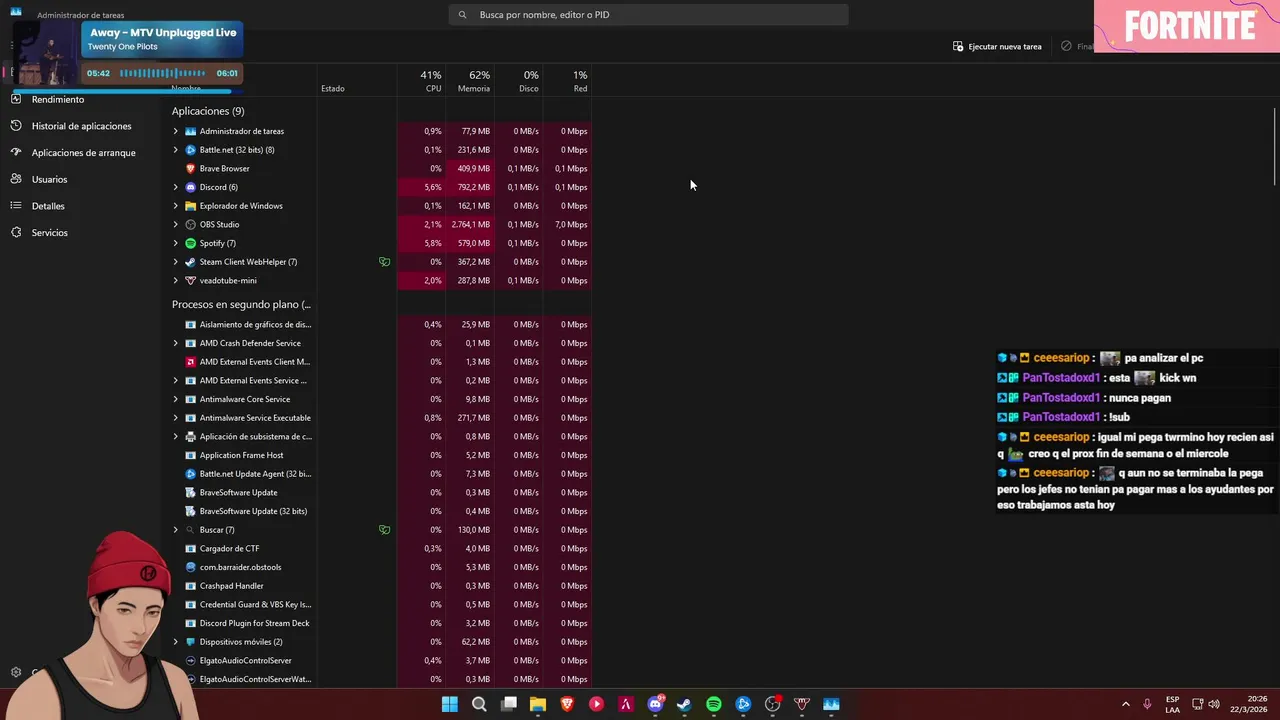Select the OBS Studio process icon
1280x720 pixels.
pyautogui.click(x=191, y=224)
